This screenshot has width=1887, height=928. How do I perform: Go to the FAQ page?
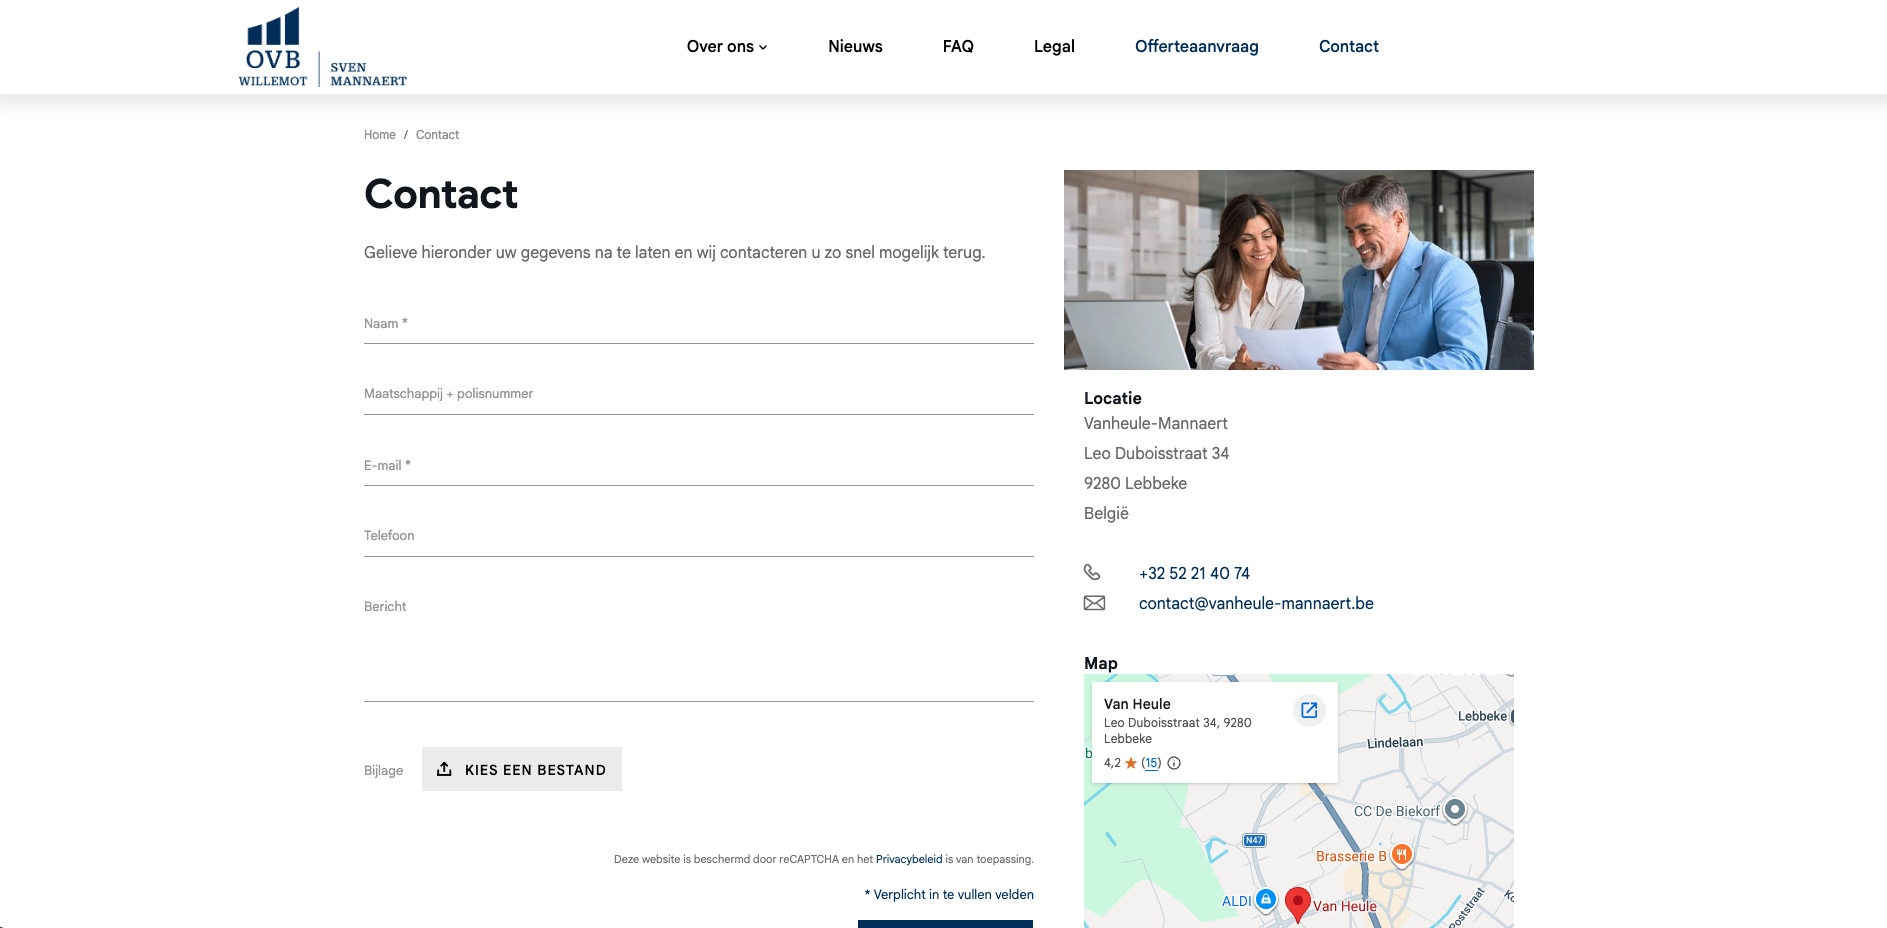coord(958,46)
